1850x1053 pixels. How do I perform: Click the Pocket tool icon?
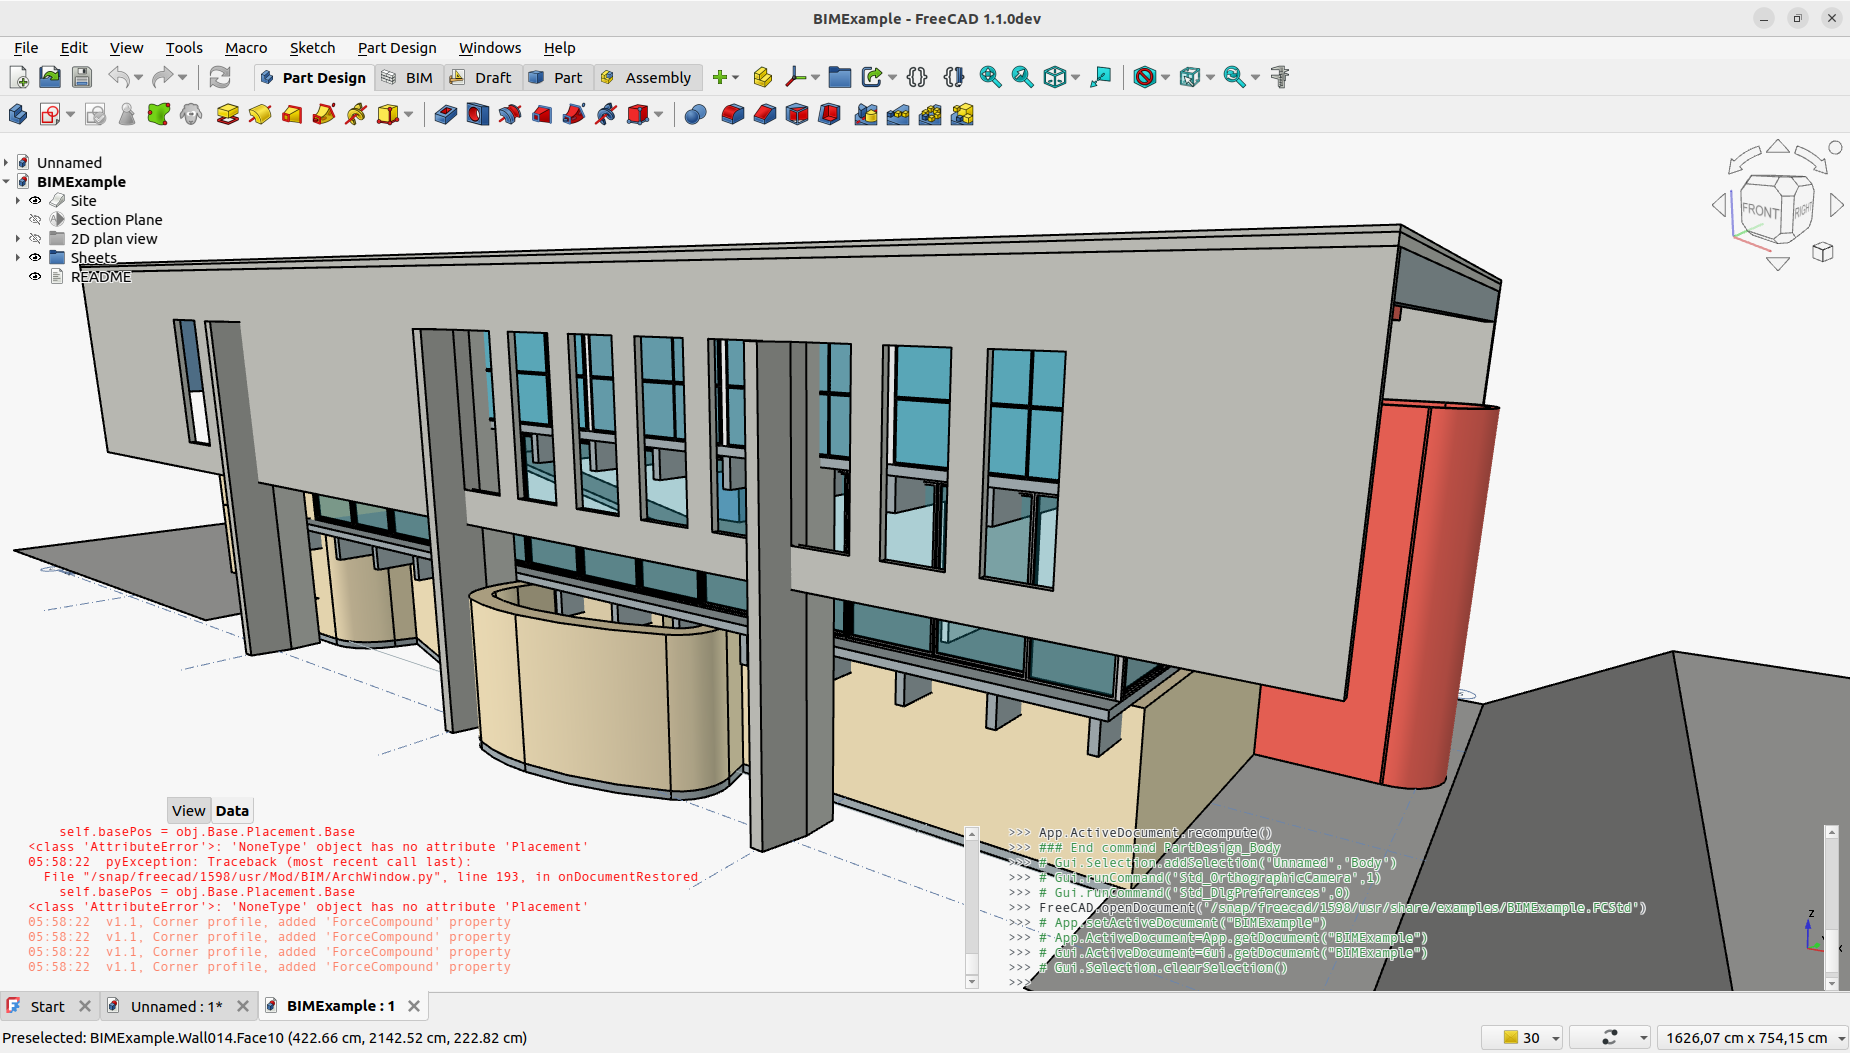(446, 114)
